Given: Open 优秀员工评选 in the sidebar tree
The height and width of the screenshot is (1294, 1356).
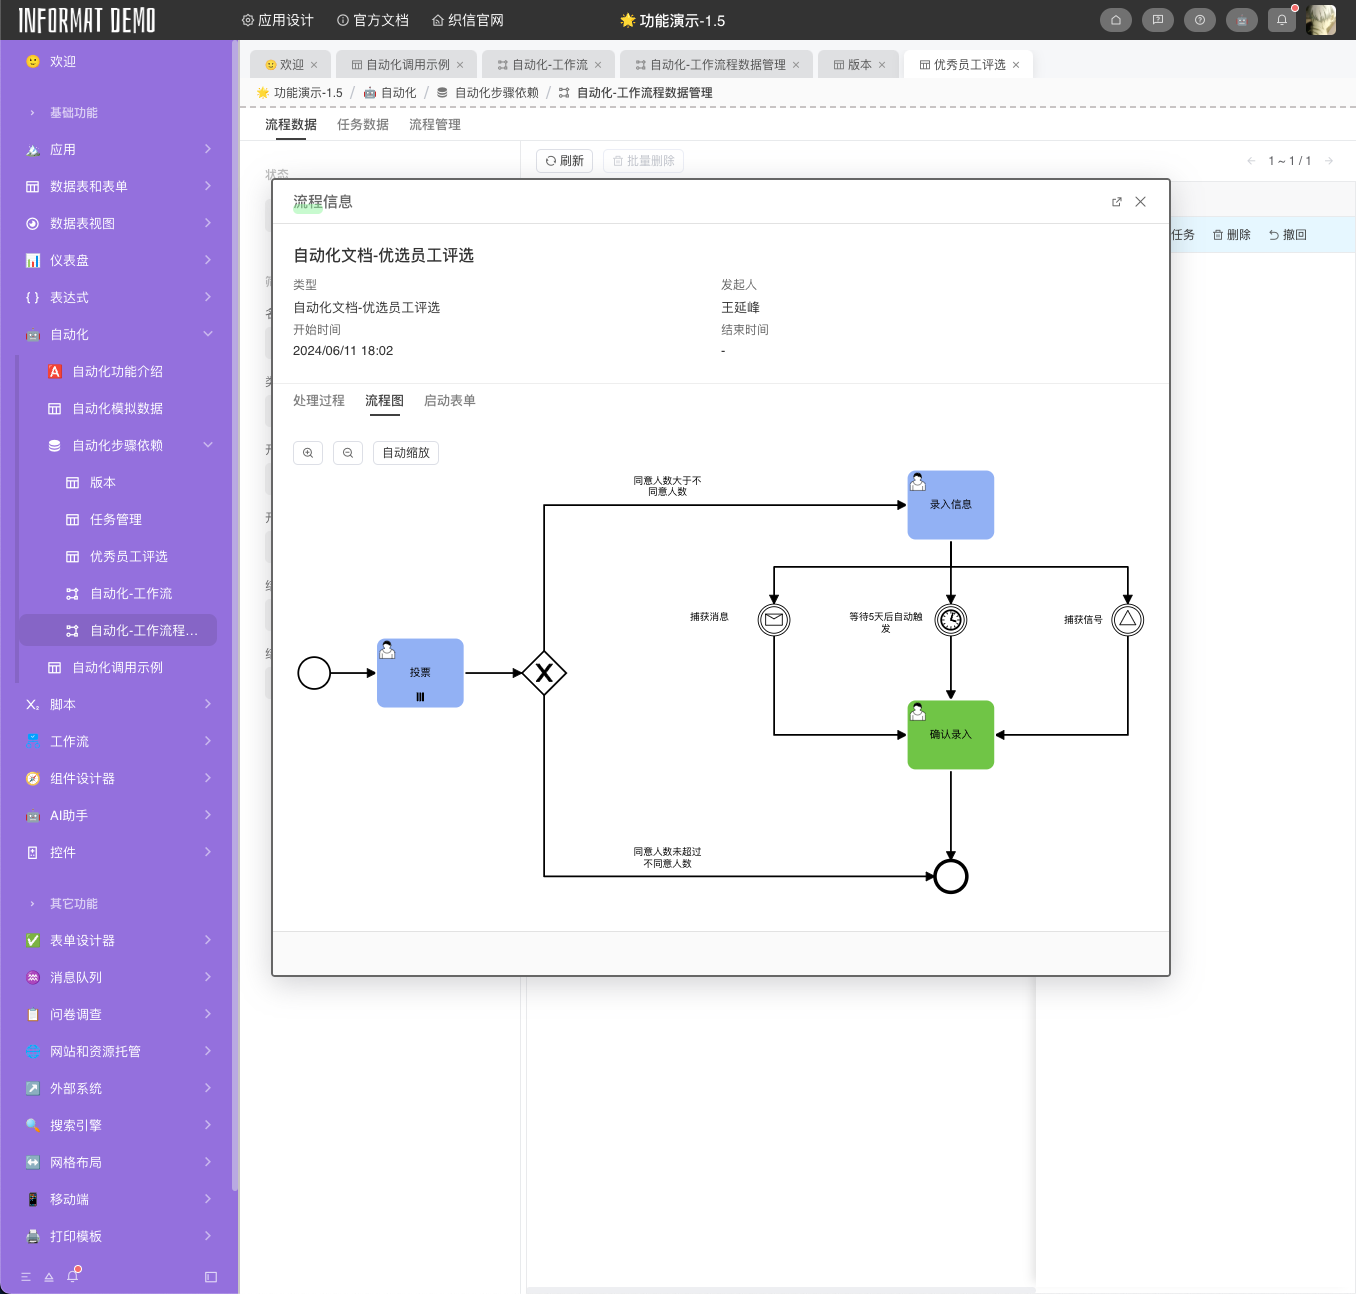Looking at the screenshot, I should point(129,557).
